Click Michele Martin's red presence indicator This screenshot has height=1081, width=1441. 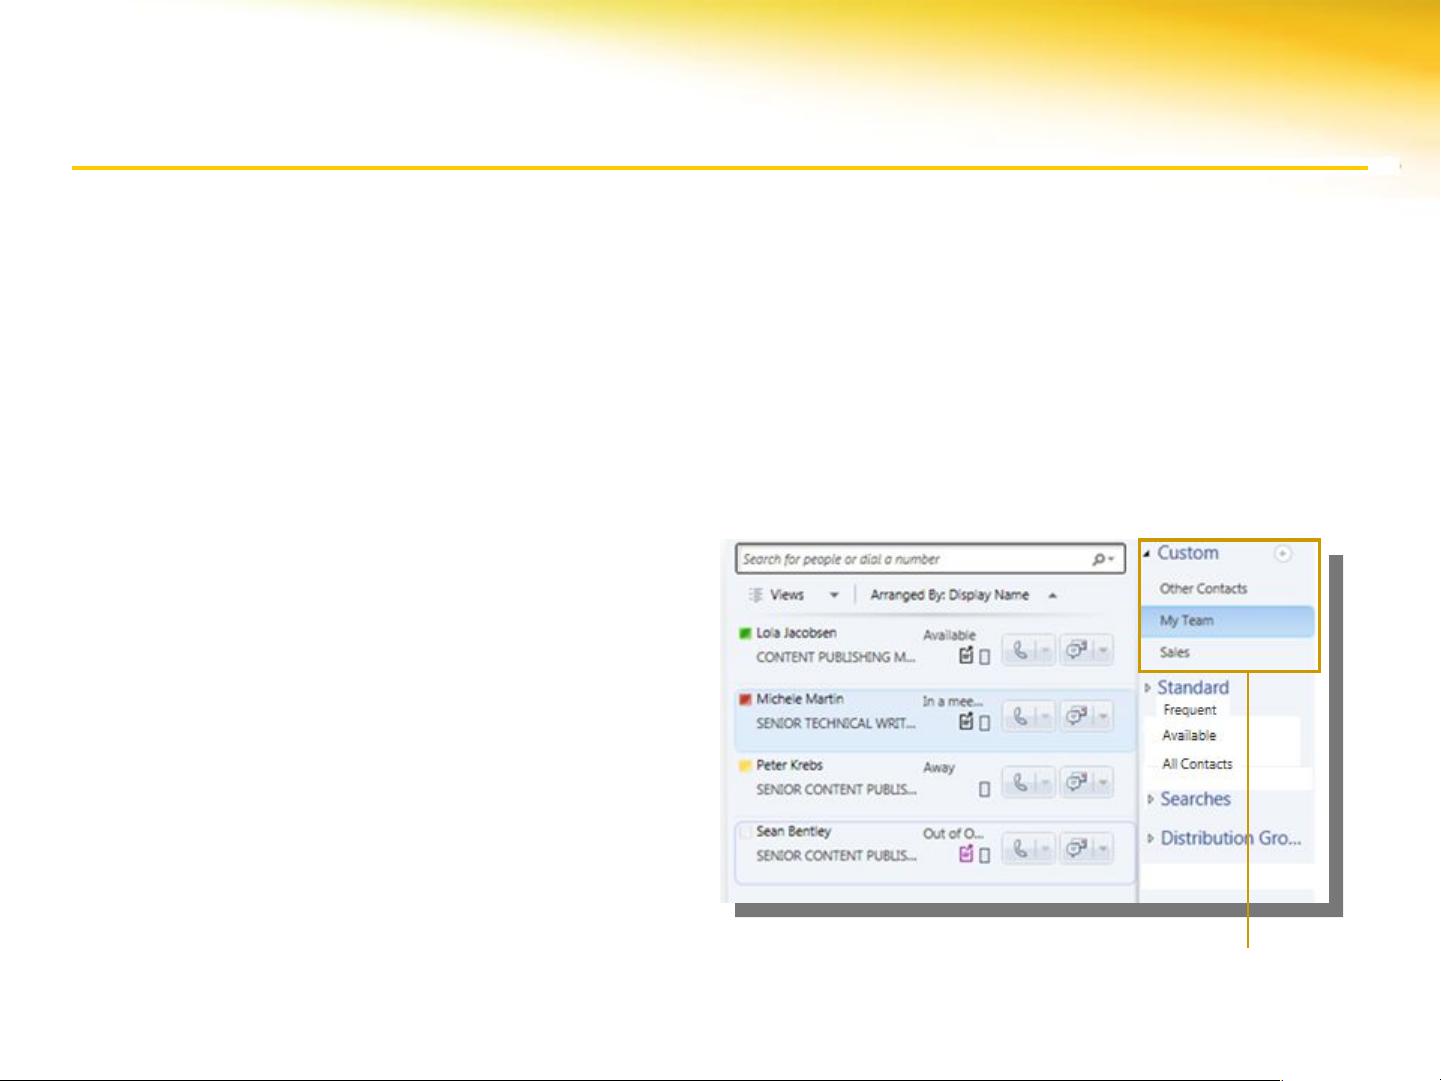[745, 699]
